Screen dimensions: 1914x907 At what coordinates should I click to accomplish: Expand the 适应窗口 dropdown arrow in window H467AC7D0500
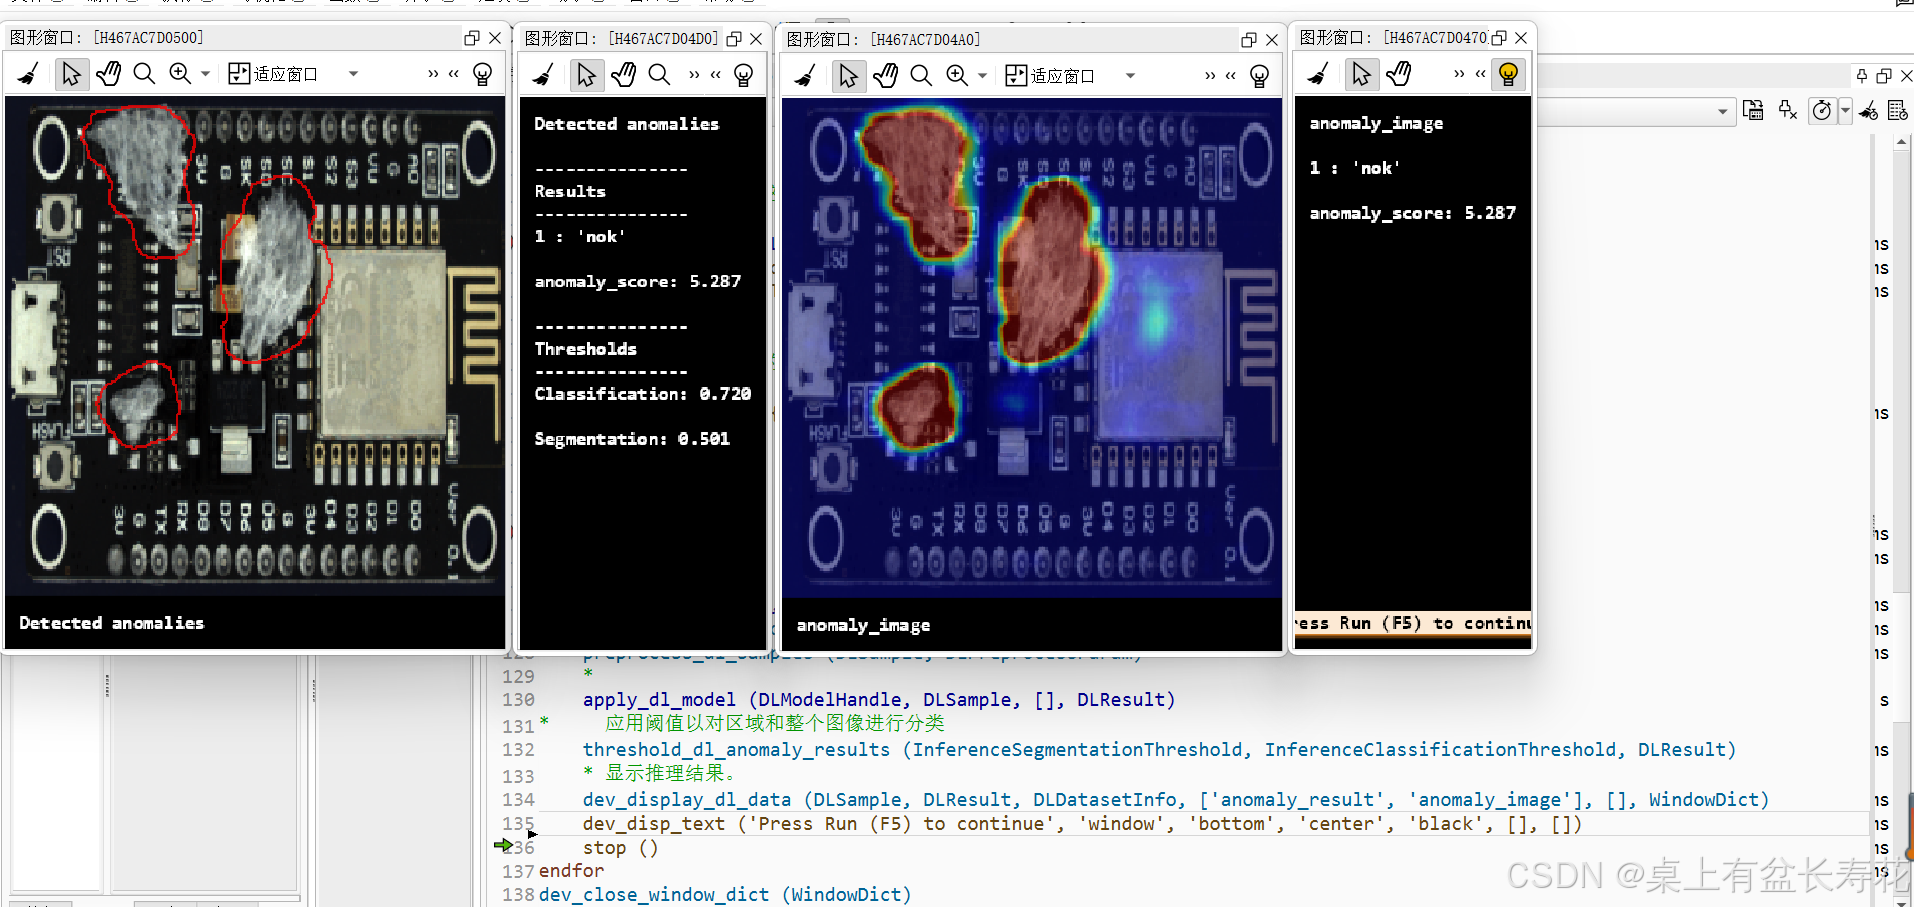click(353, 74)
